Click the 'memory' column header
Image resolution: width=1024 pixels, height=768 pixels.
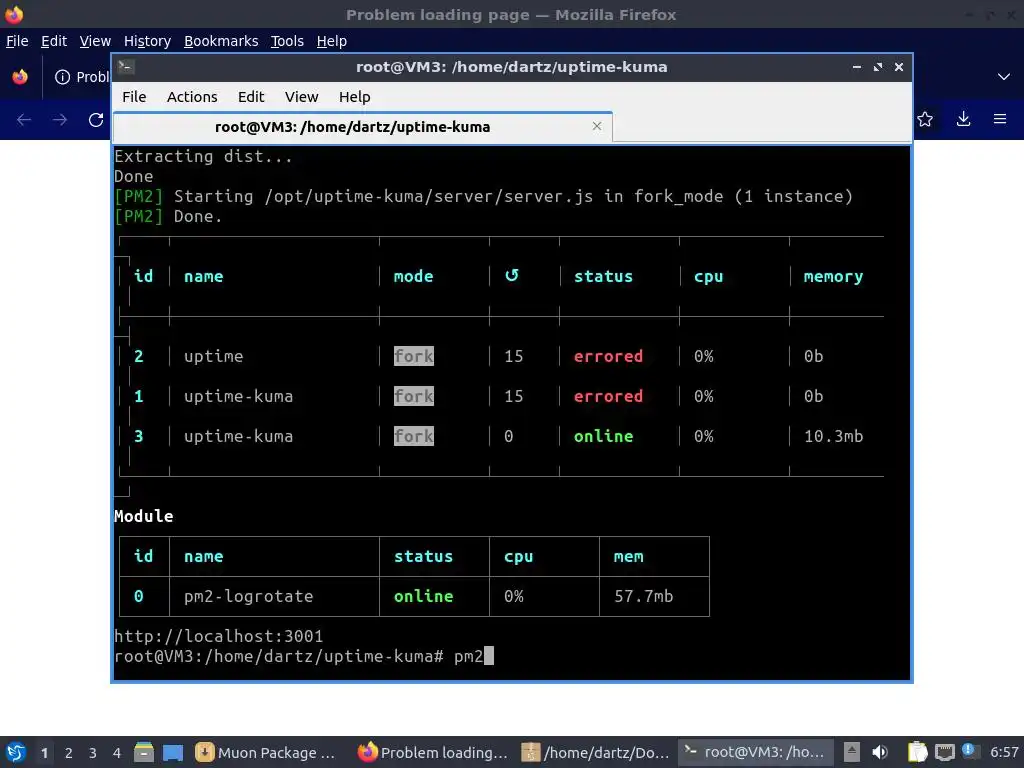833,277
